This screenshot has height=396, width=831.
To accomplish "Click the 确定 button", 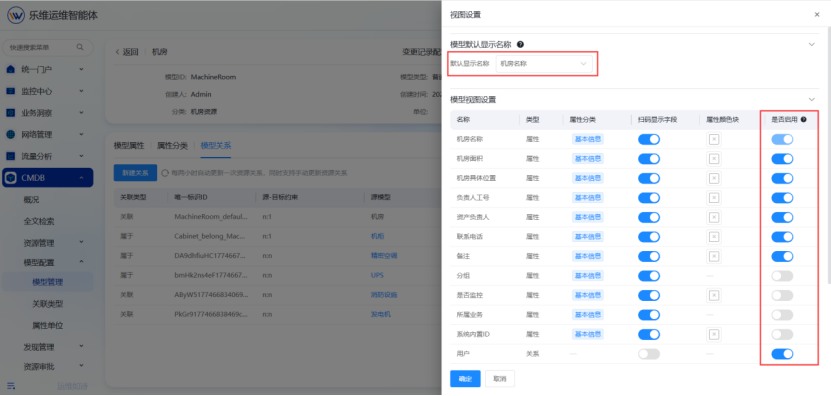I will pos(465,379).
